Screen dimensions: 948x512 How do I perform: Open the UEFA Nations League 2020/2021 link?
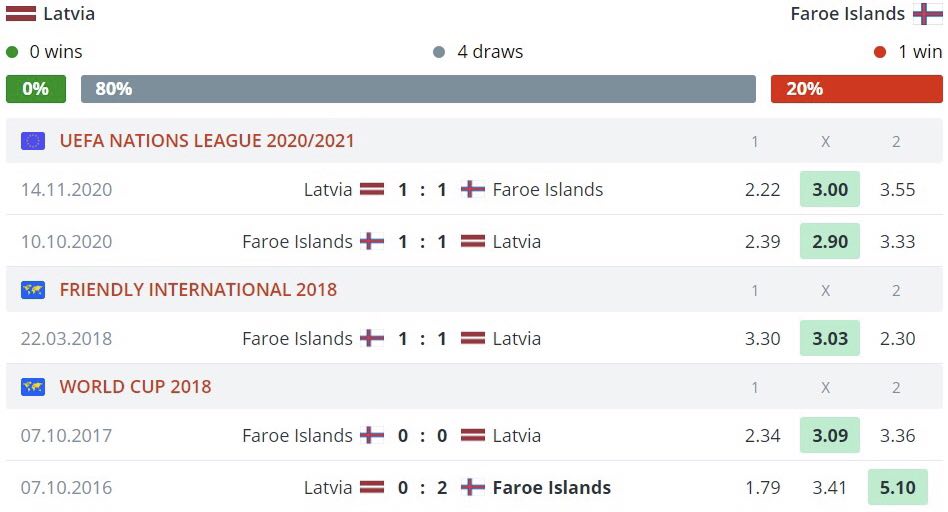coord(207,141)
